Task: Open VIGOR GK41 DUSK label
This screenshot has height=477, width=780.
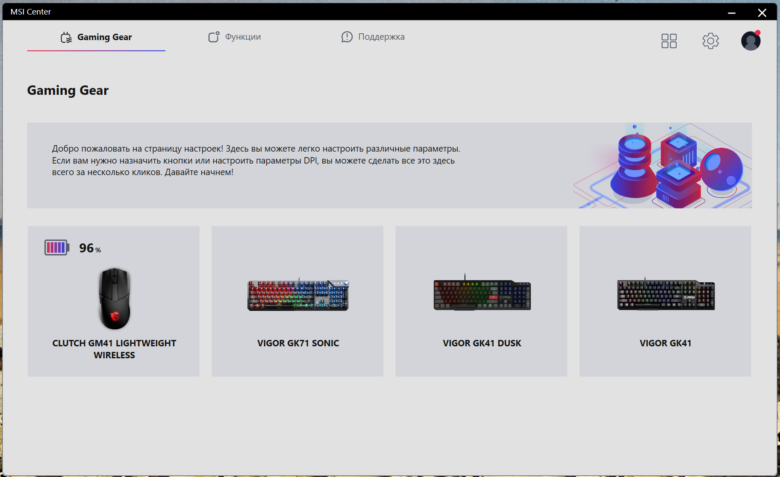Action: tap(482, 343)
